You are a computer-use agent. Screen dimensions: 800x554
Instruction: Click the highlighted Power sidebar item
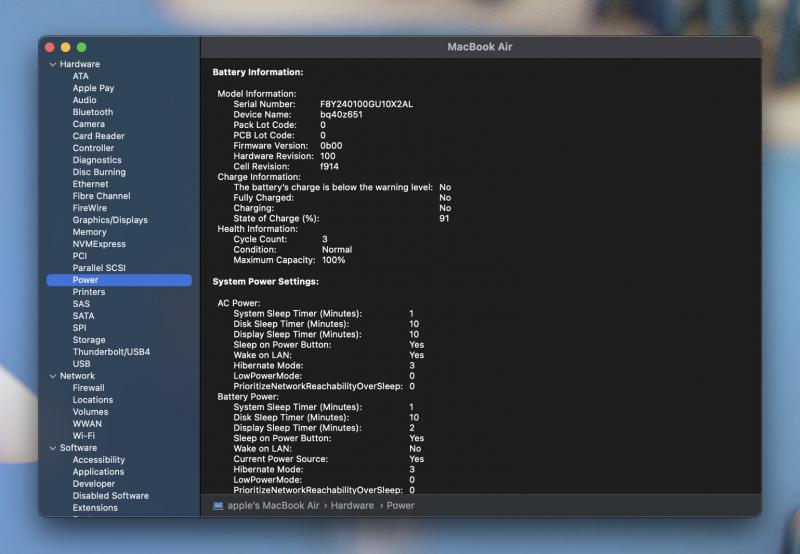(x=119, y=280)
